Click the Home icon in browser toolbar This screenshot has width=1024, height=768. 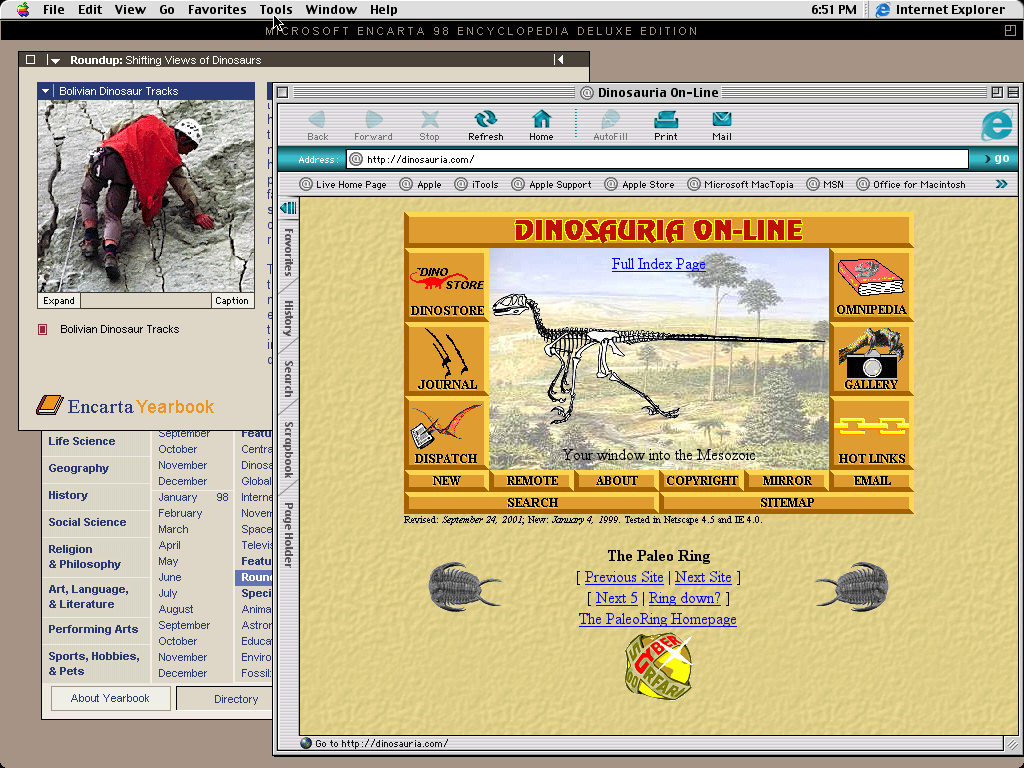coord(541,122)
